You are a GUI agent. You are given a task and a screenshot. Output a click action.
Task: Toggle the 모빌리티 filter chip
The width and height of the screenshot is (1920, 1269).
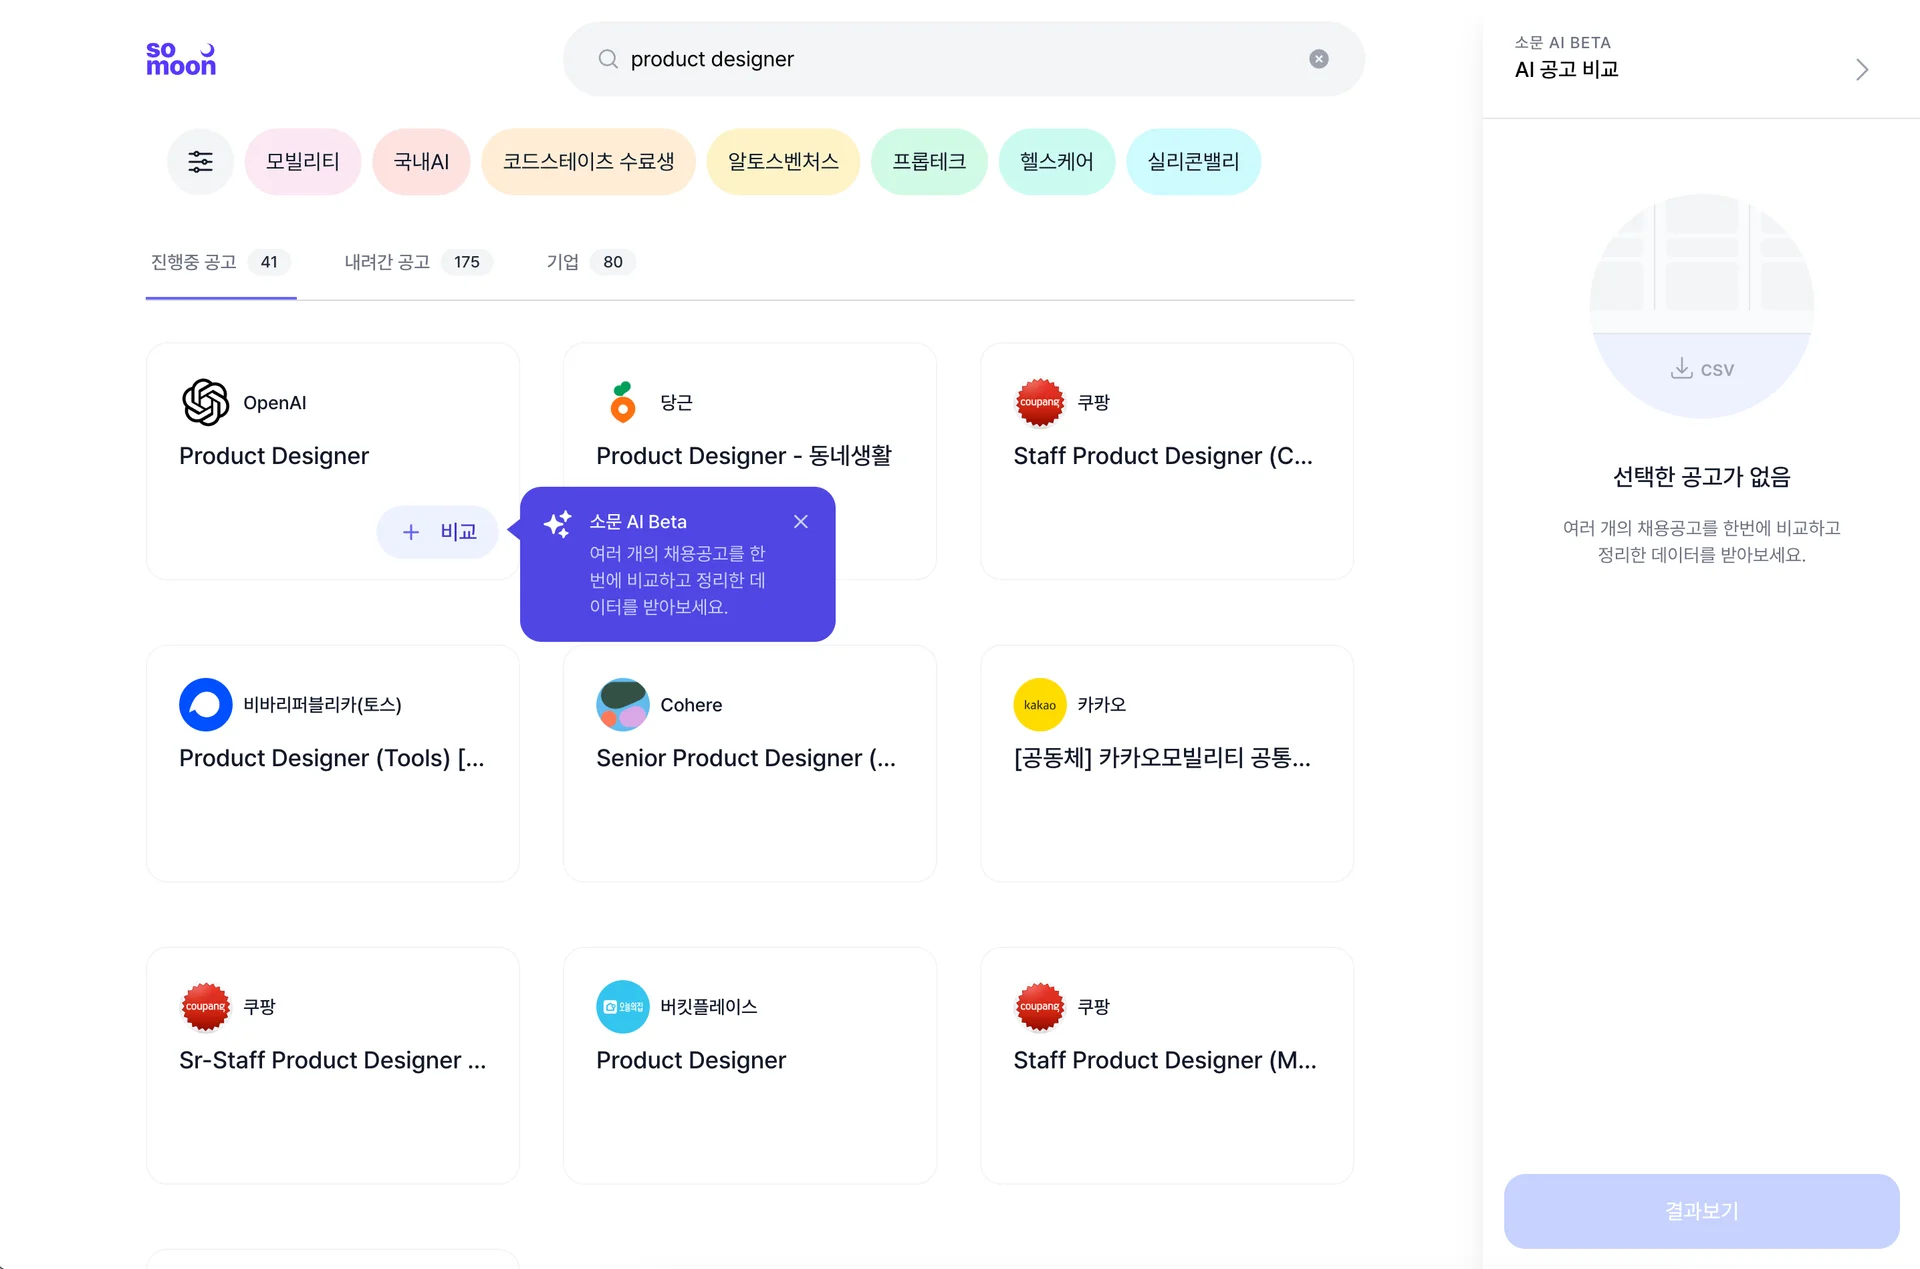302,162
